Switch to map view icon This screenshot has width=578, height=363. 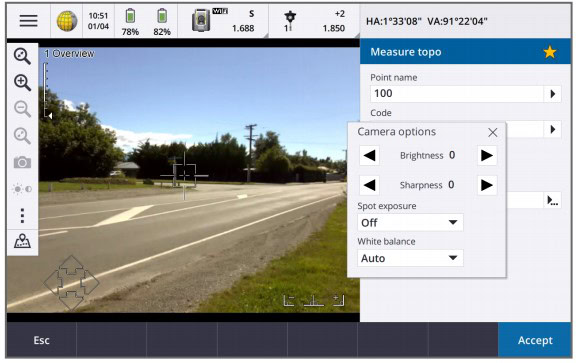click(x=22, y=241)
